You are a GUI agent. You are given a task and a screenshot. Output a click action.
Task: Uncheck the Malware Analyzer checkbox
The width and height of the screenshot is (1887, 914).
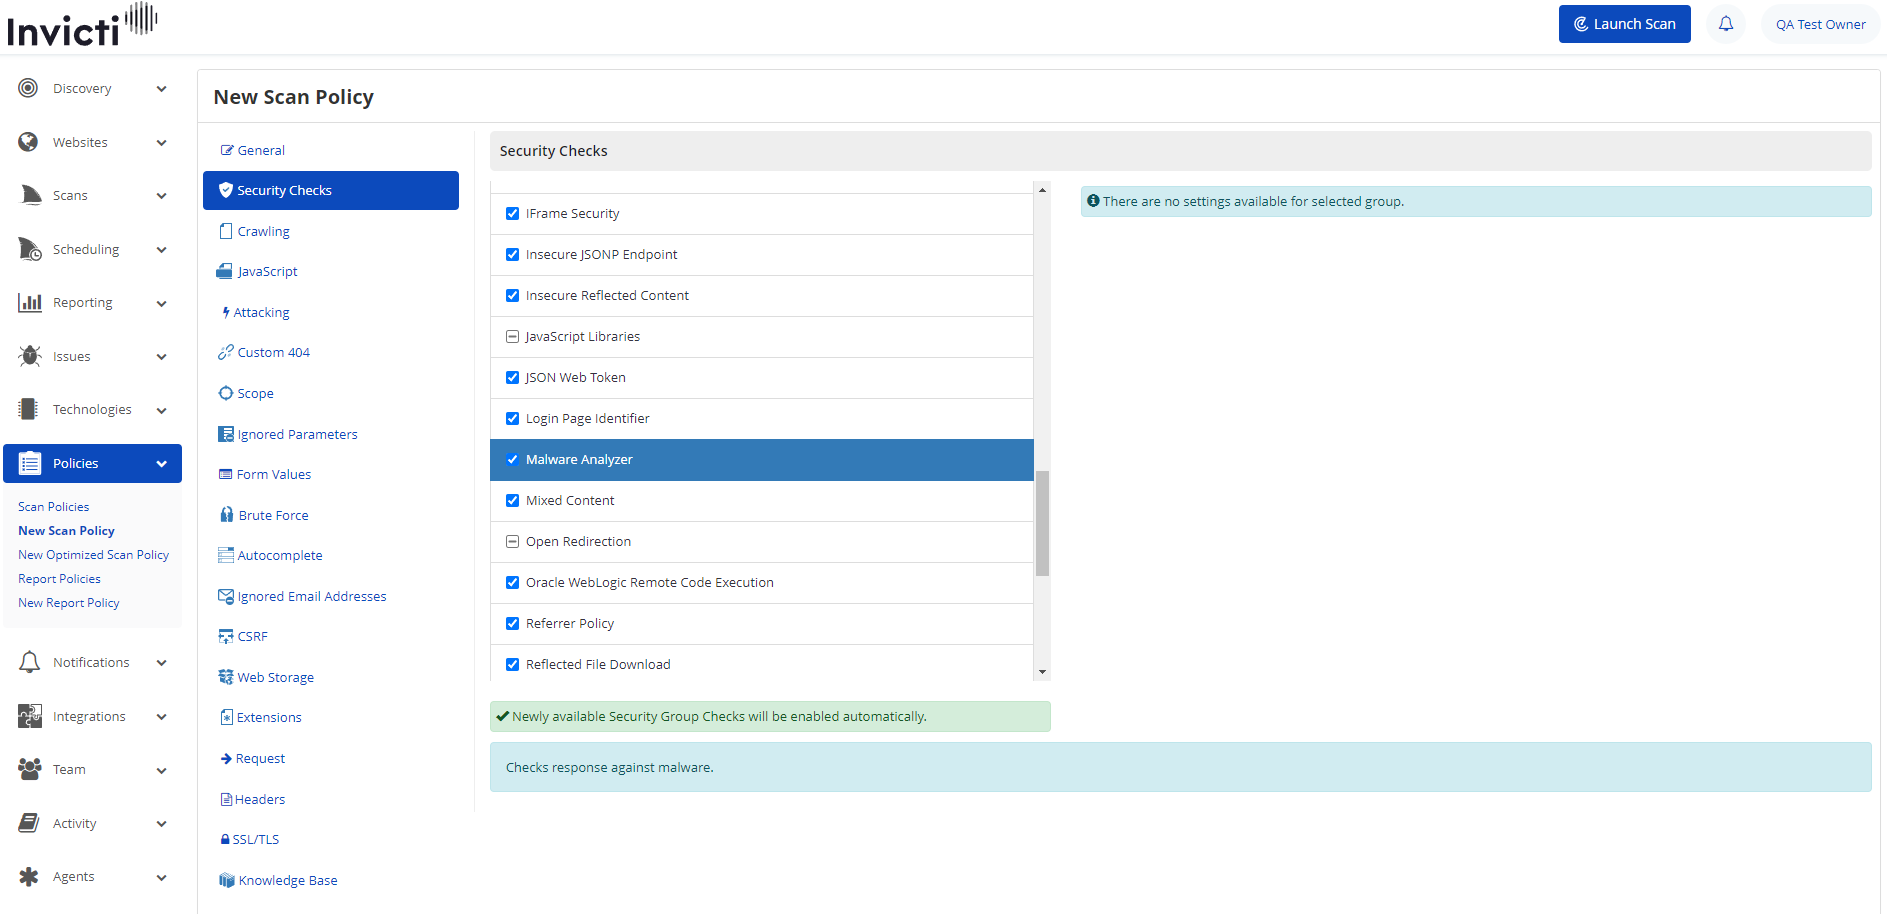512,459
